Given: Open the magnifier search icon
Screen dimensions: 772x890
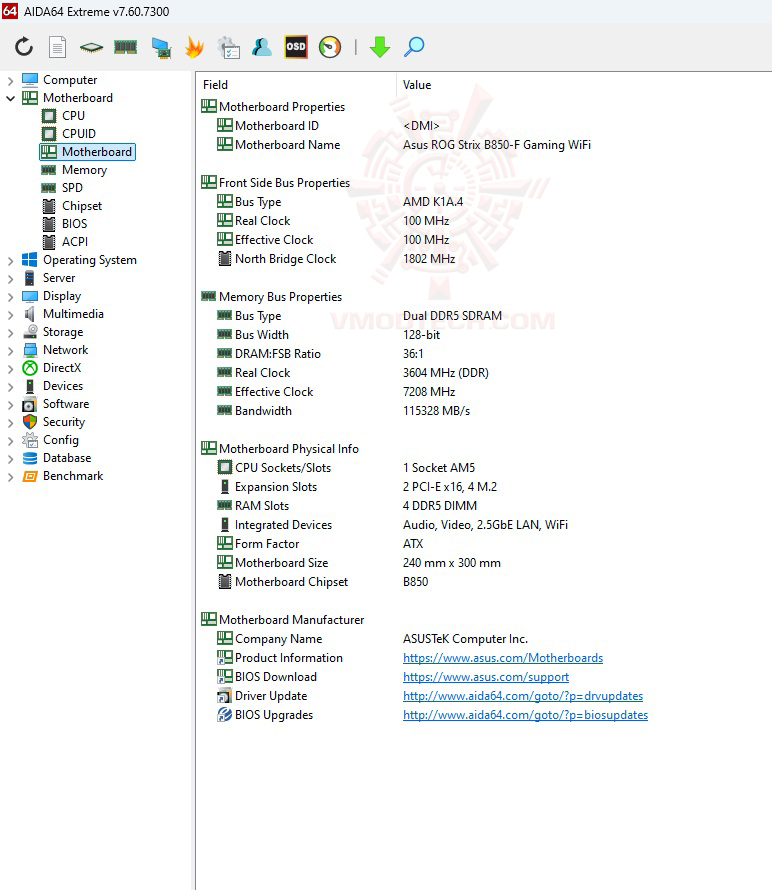Looking at the screenshot, I should (414, 47).
